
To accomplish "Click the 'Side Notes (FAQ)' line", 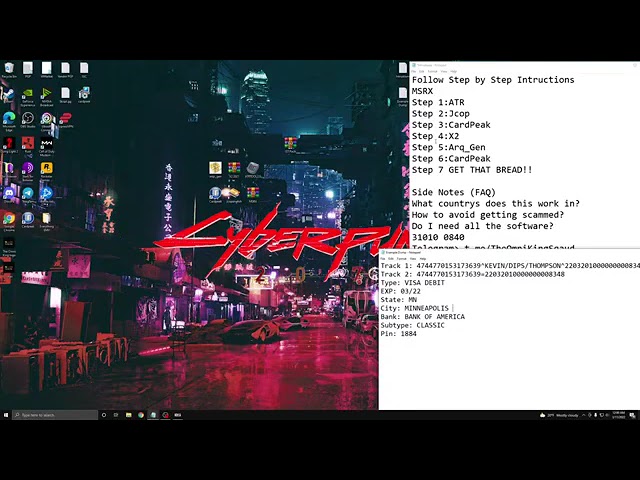I will (x=453, y=192).
